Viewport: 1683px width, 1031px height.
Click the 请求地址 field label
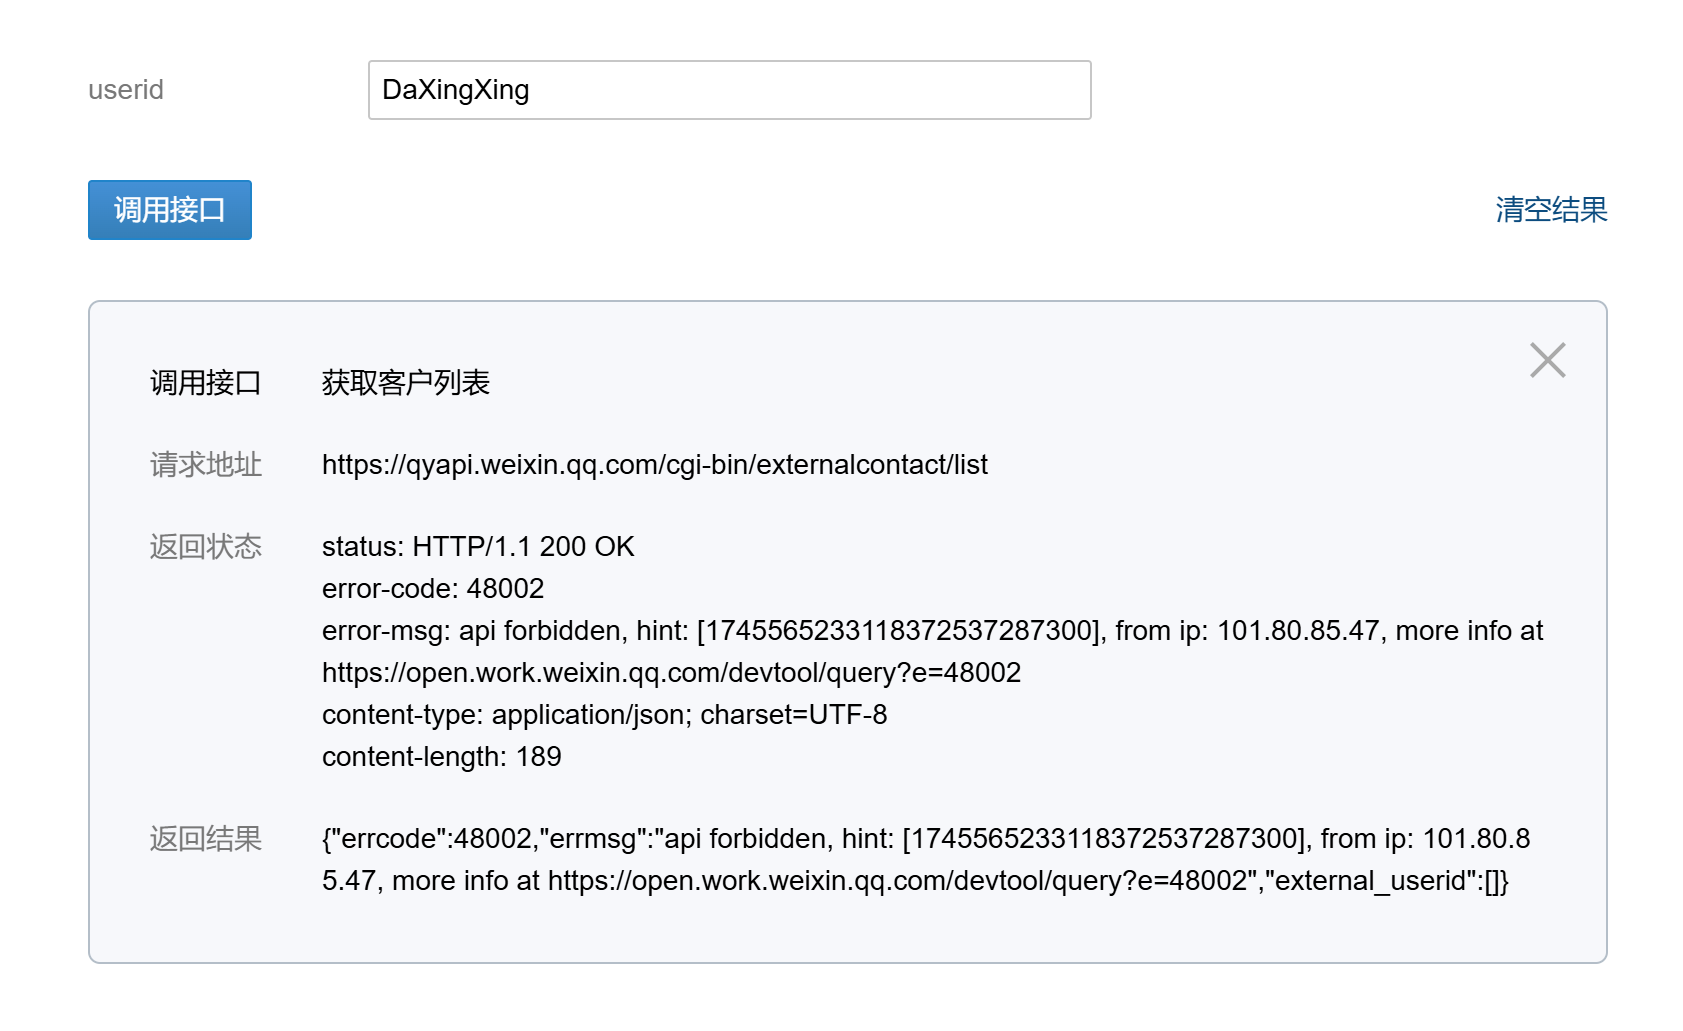tap(204, 465)
